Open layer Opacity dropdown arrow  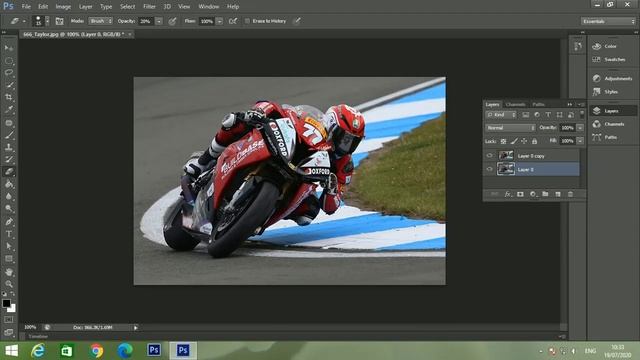(x=580, y=128)
